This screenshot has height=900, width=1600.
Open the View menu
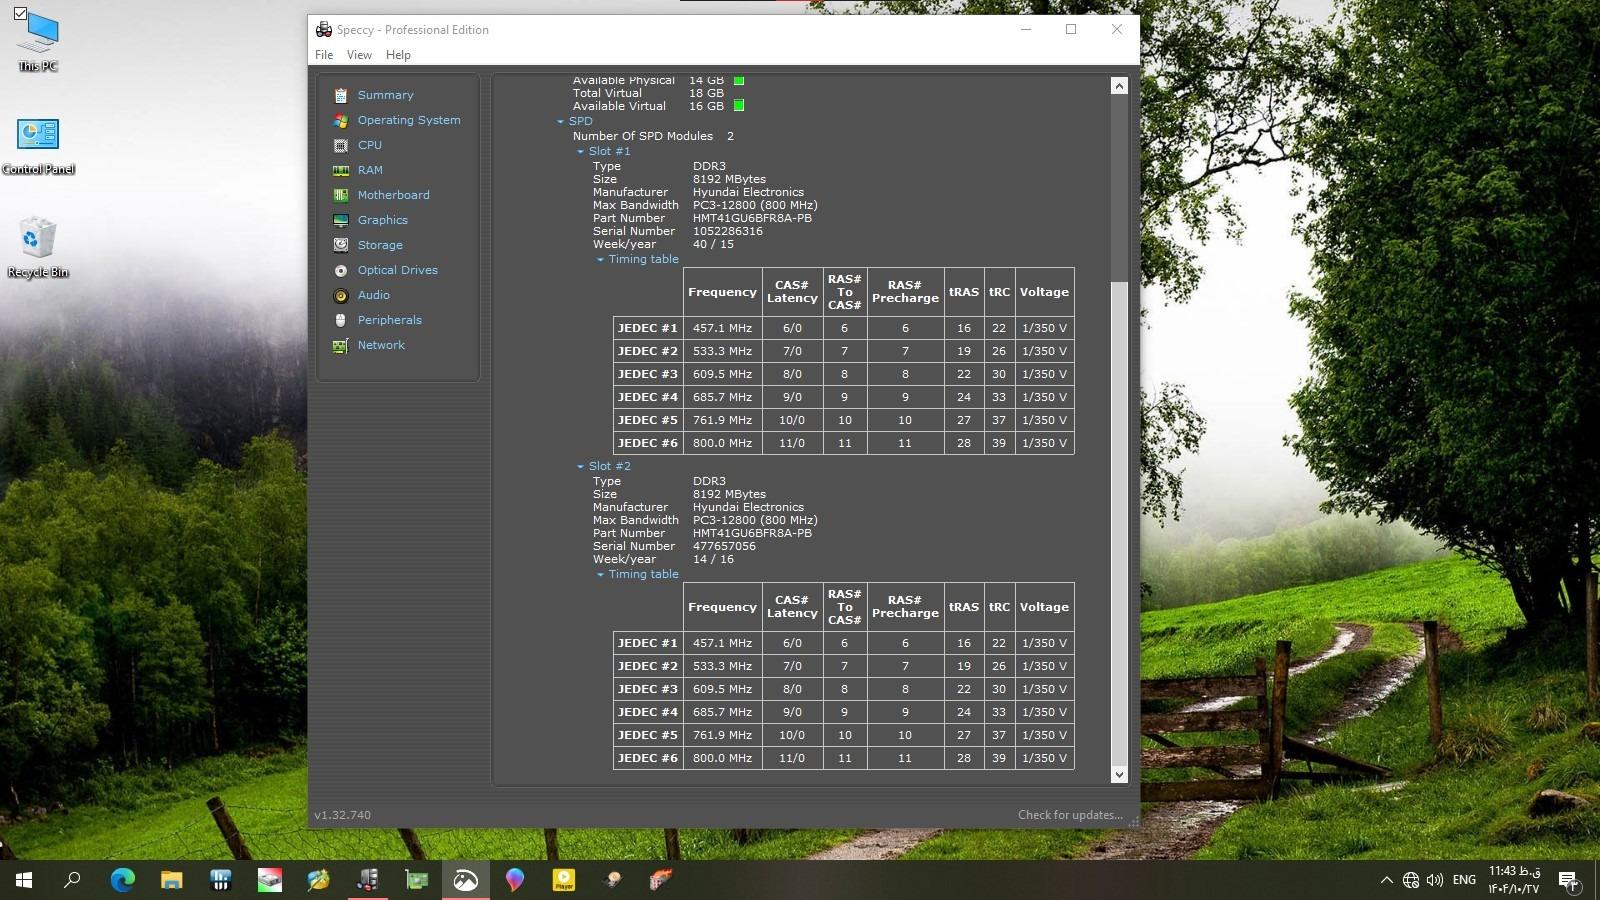coord(359,55)
